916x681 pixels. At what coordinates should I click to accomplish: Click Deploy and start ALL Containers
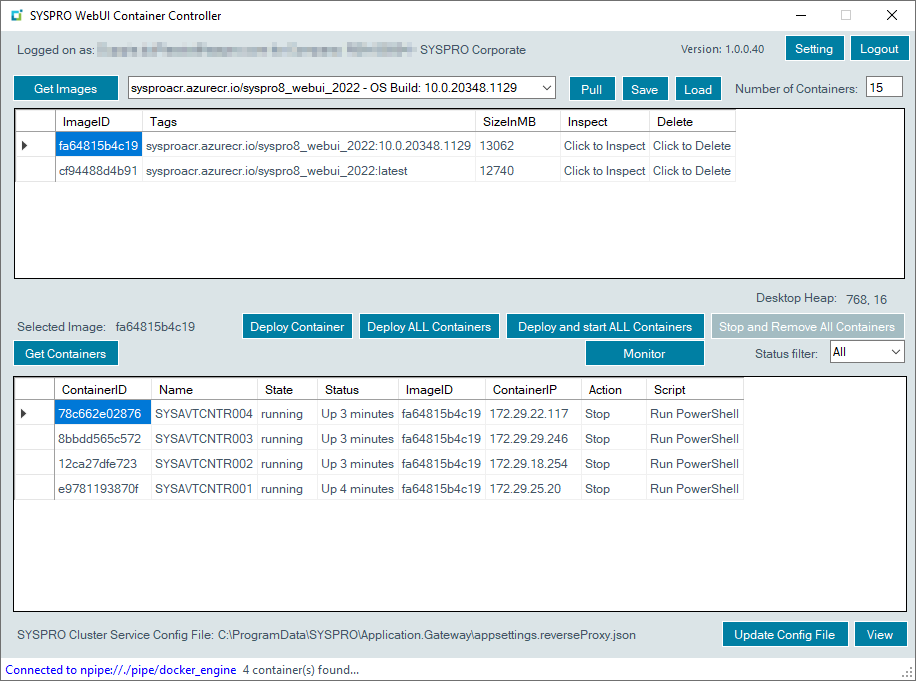tap(605, 327)
